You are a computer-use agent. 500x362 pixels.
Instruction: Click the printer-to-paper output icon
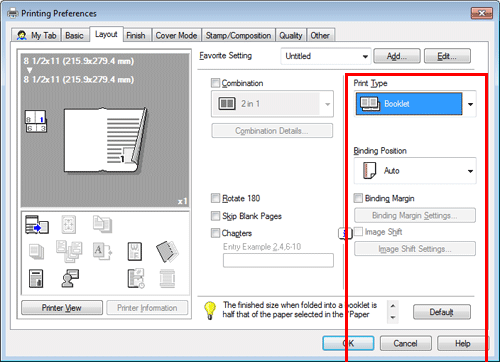click(x=37, y=224)
